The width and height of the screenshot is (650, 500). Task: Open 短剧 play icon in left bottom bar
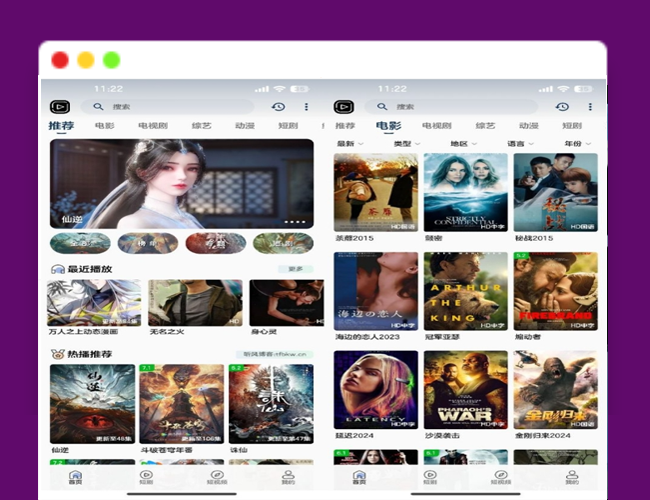click(146, 477)
